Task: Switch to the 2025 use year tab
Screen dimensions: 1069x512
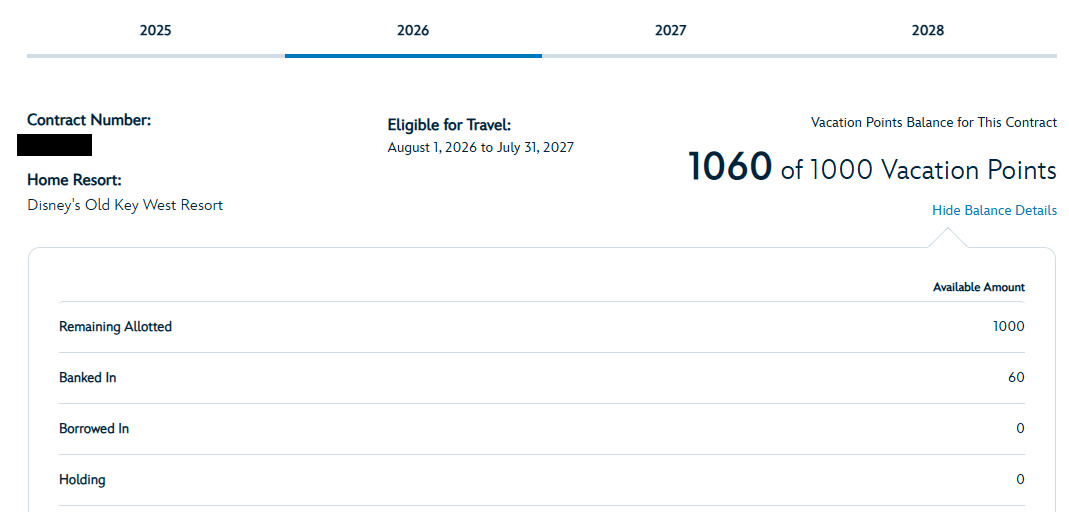Action: point(155,30)
